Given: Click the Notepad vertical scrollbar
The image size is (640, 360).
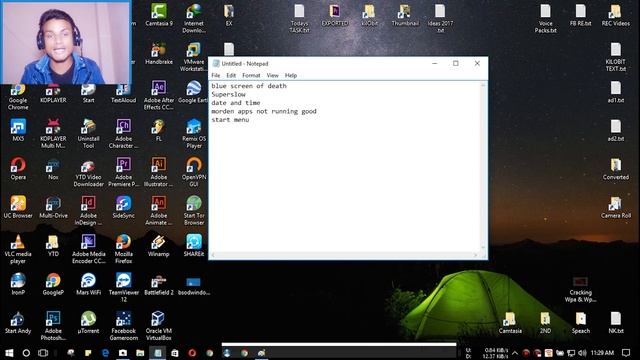Looking at the screenshot, I should (x=483, y=167).
